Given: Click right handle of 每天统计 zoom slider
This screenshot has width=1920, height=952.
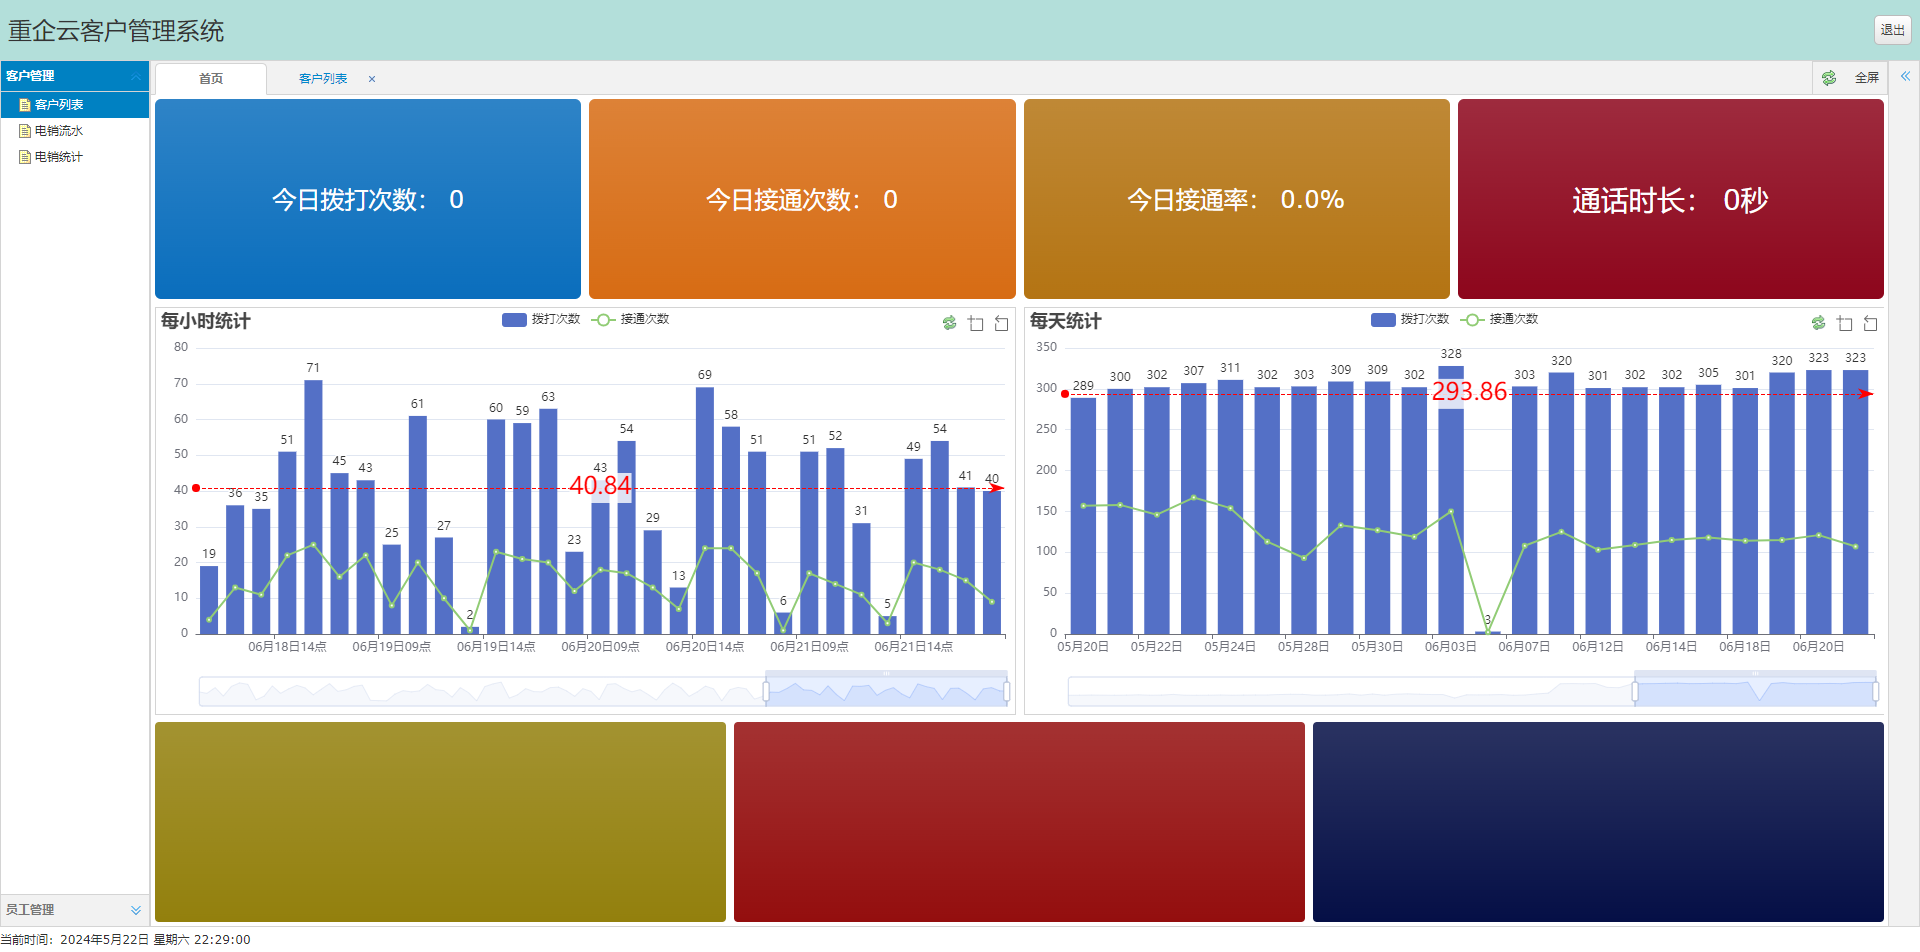Looking at the screenshot, I should [1875, 691].
